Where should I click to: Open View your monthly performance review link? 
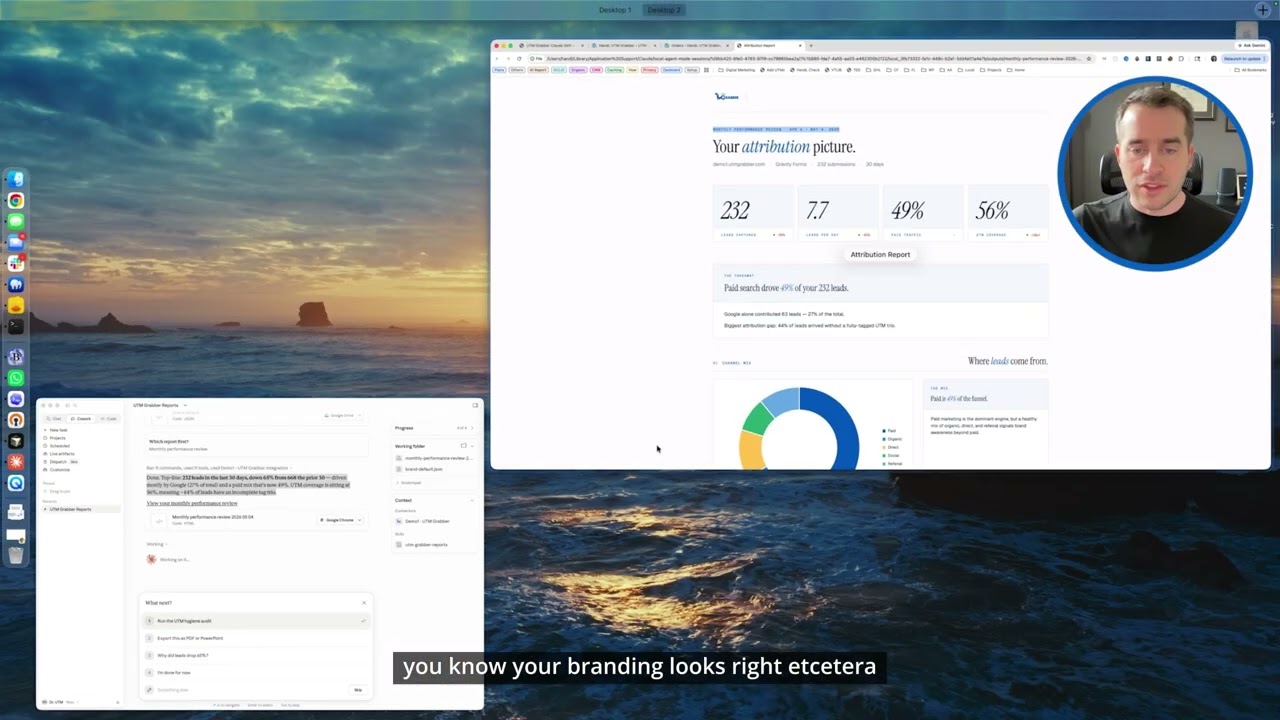coord(192,503)
